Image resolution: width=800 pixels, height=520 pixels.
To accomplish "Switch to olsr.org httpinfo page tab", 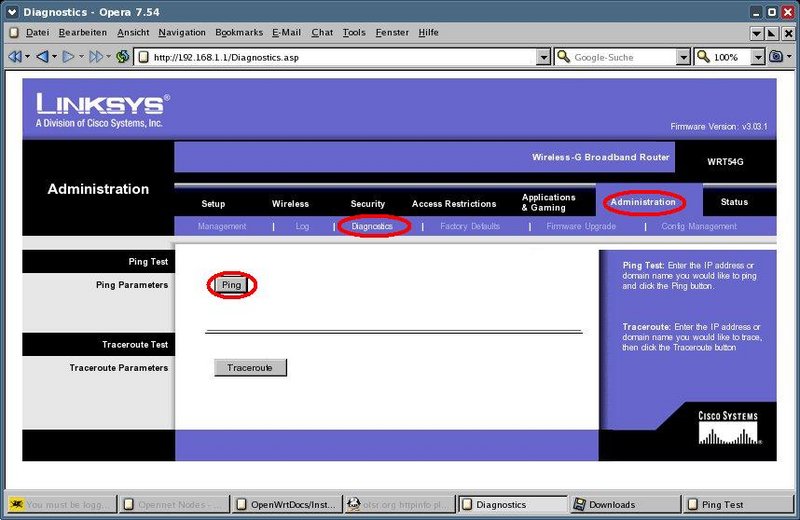I will 400,505.
